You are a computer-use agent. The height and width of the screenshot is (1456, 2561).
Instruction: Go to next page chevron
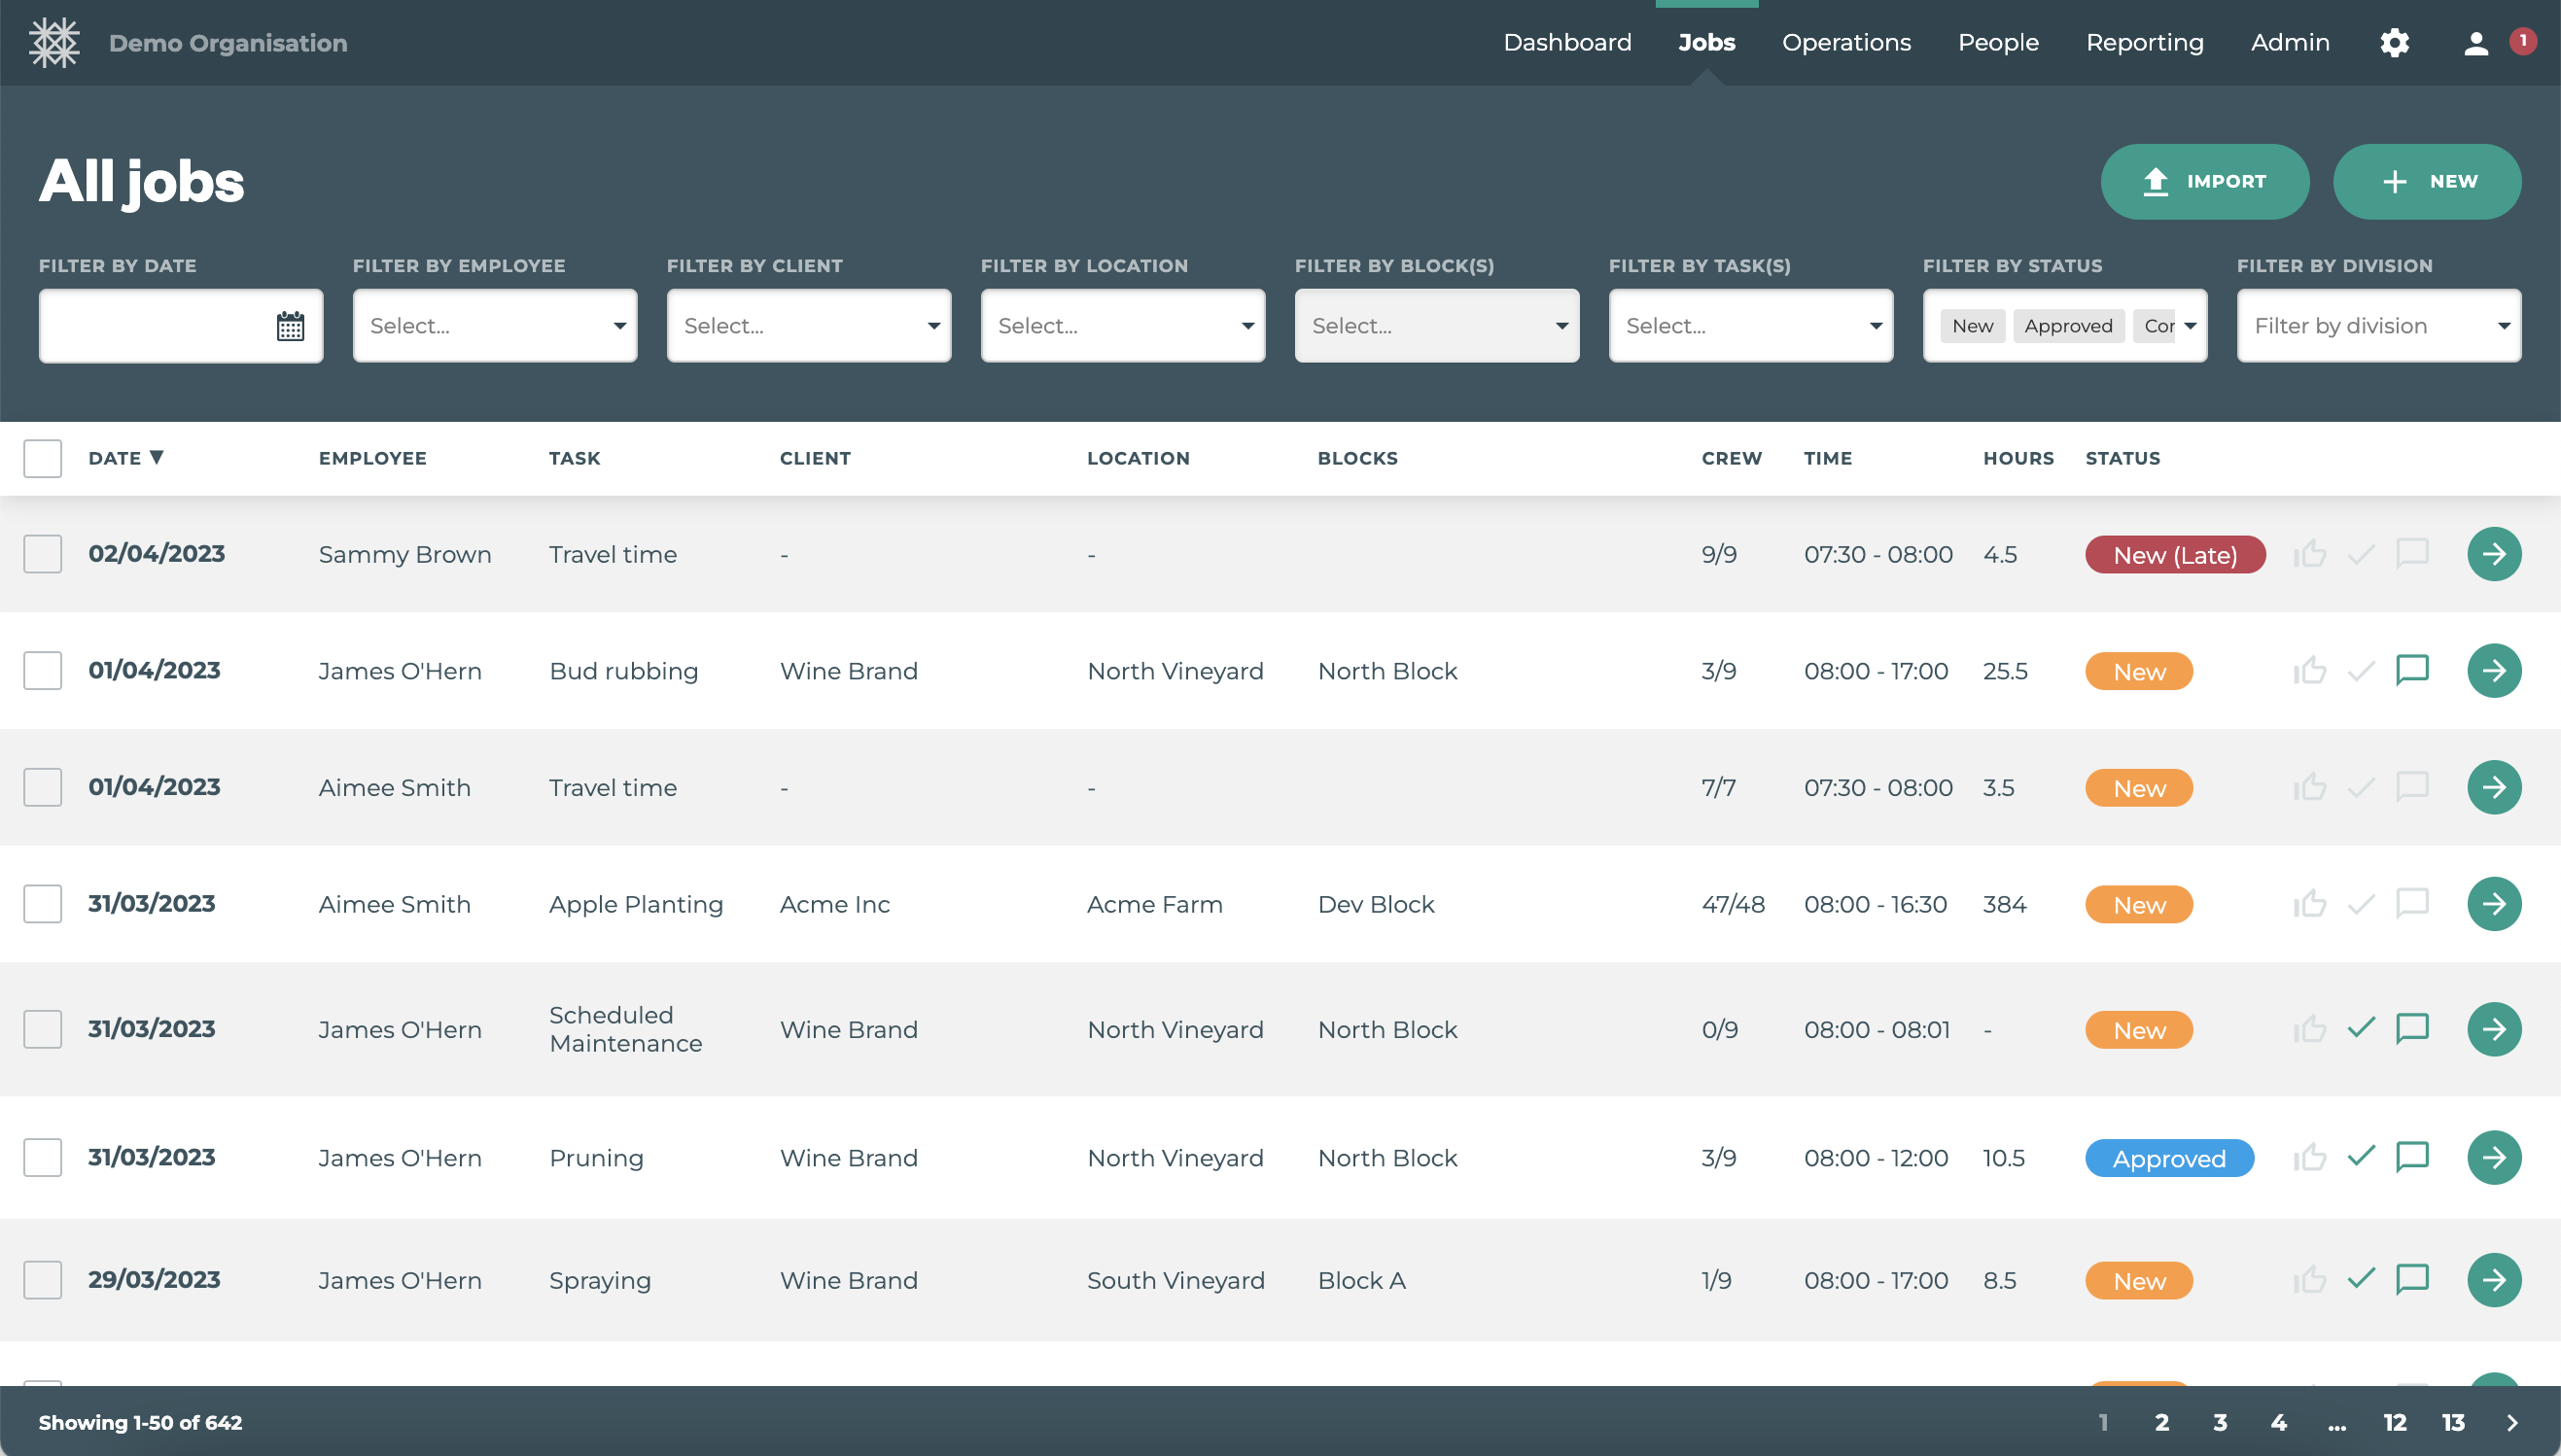tap(2511, 1422)
